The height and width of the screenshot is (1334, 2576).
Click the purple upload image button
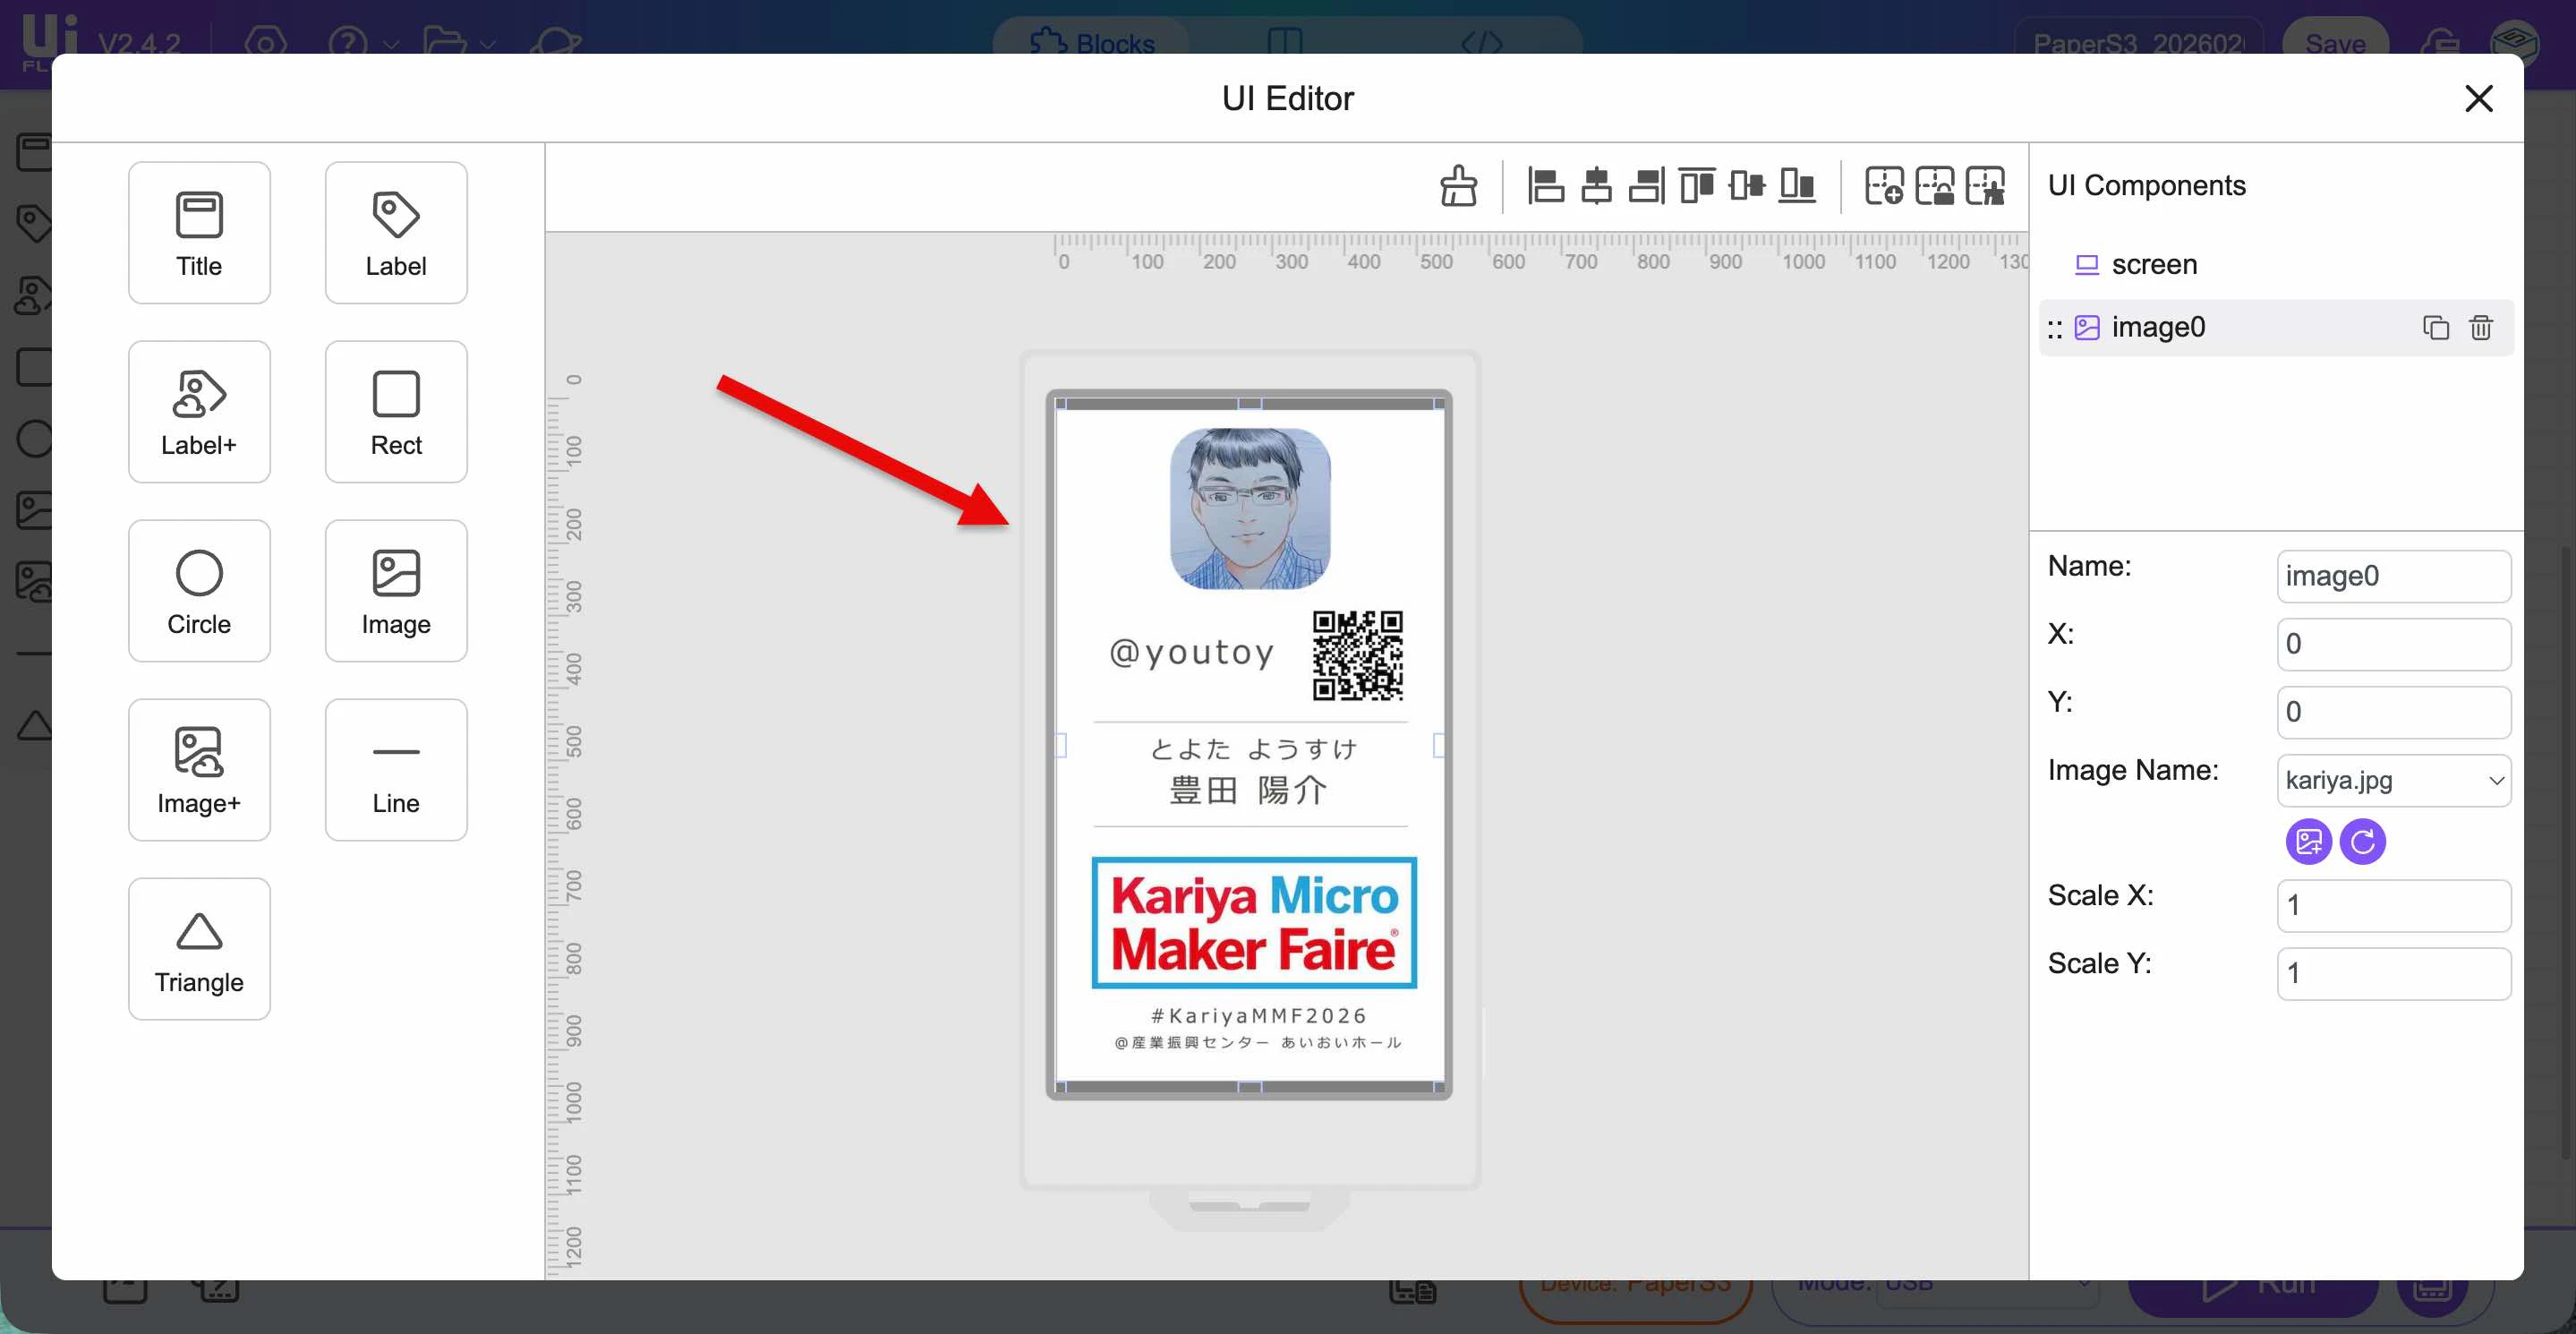pyautogui.click(x=2309, y=842)
